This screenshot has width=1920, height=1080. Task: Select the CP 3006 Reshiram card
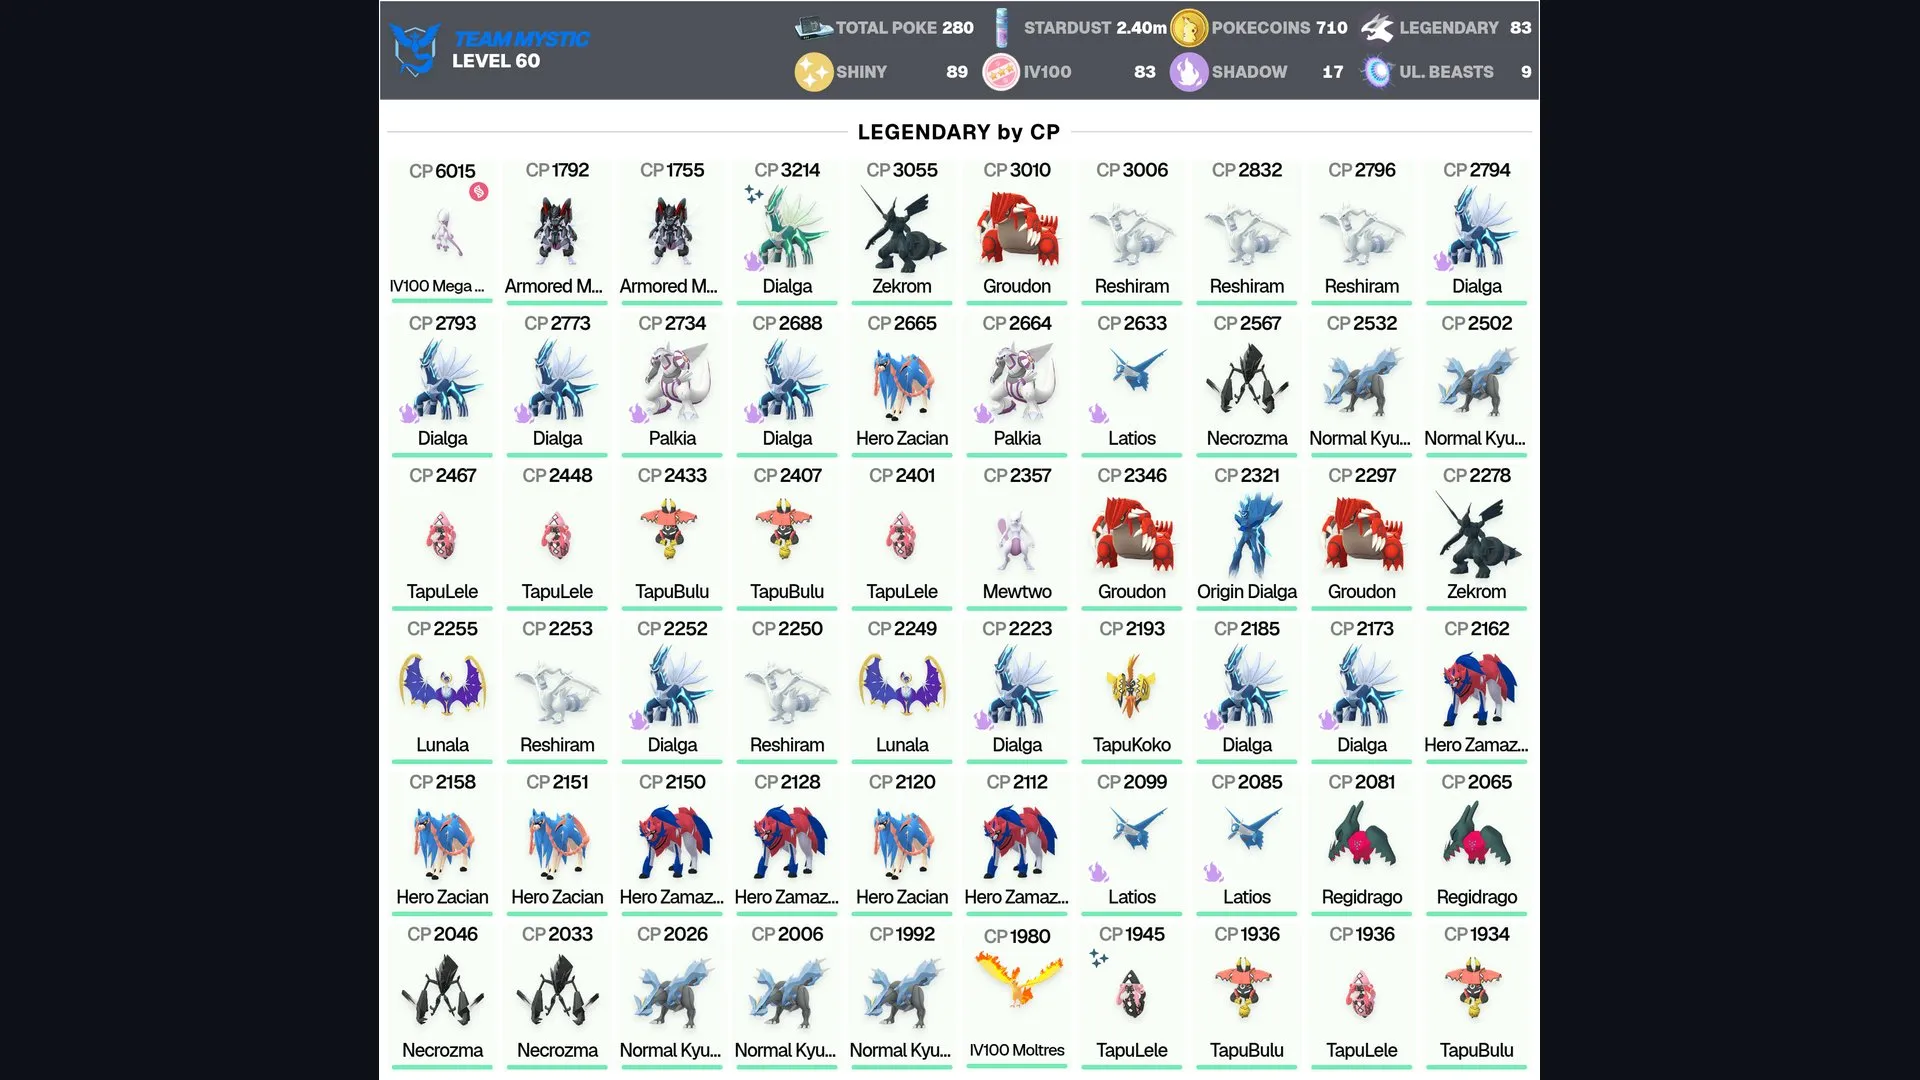[x=1132, y=231]
